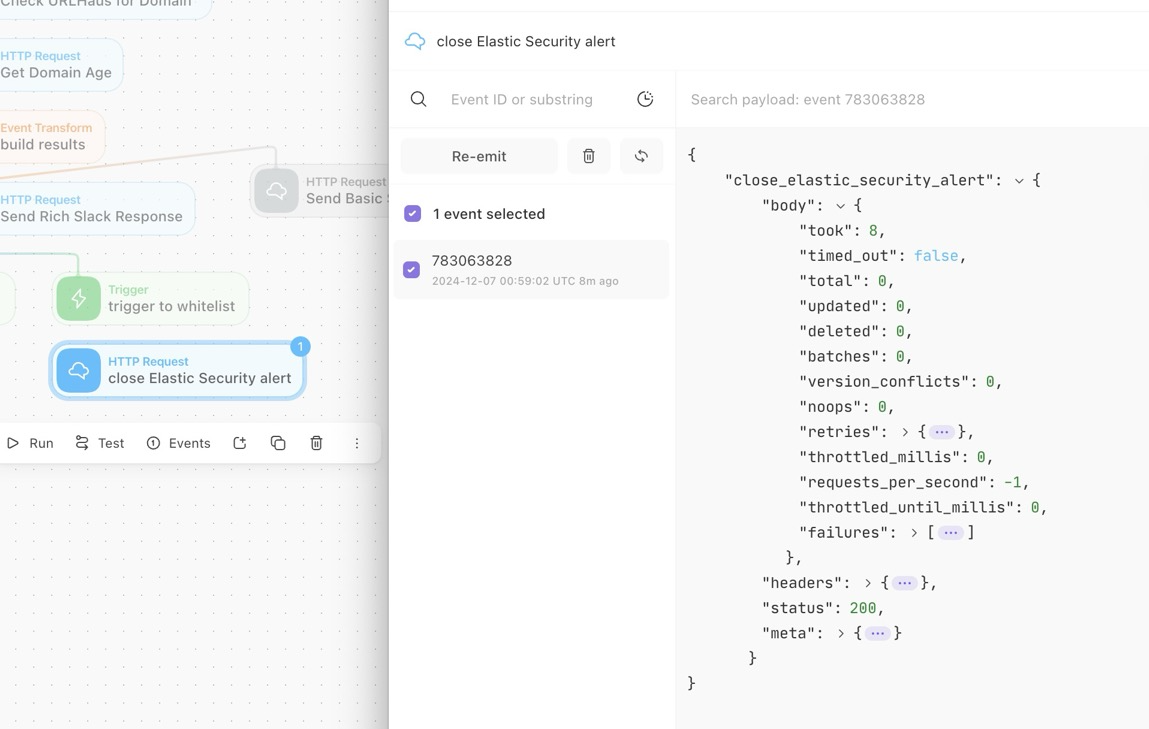1149x729 pixels.
Task: Delete node via toolbar trash icon
Action: point(317,443)
